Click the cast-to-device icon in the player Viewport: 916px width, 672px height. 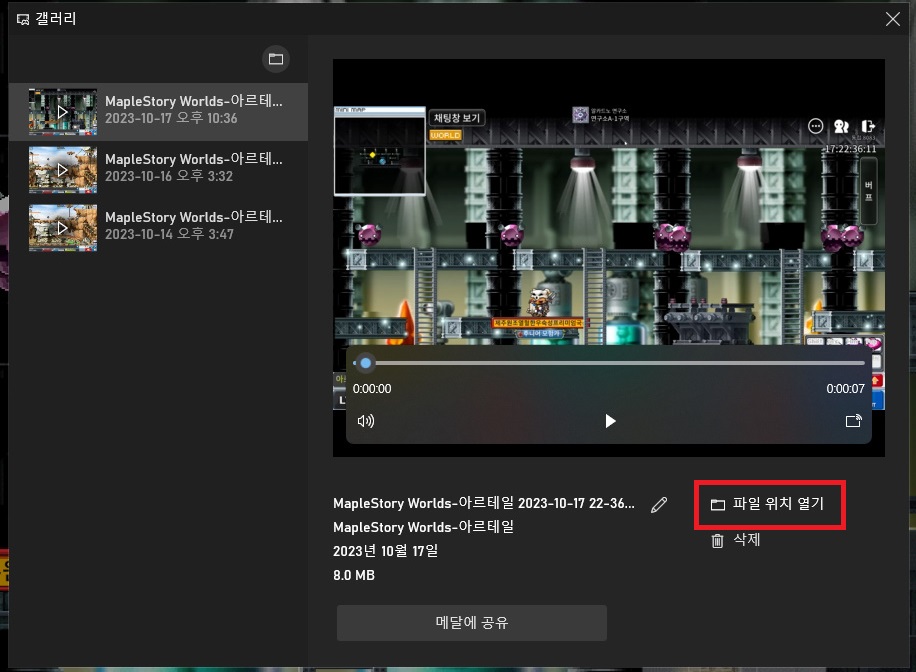(x=853, y=421)
